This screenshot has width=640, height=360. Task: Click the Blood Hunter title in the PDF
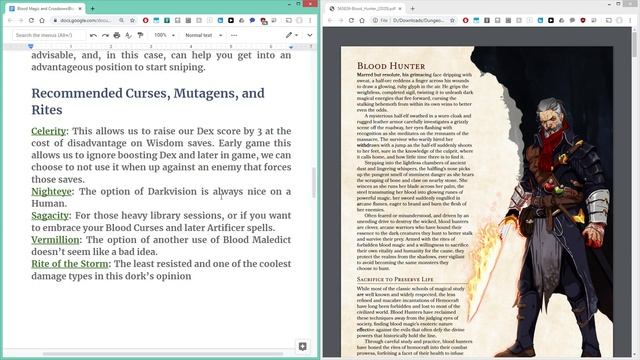(x=391, y=66)
